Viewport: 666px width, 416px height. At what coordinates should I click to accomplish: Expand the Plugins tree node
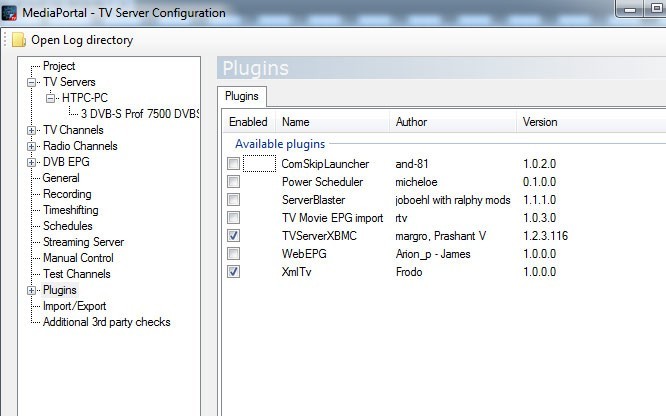coord(33,290)
